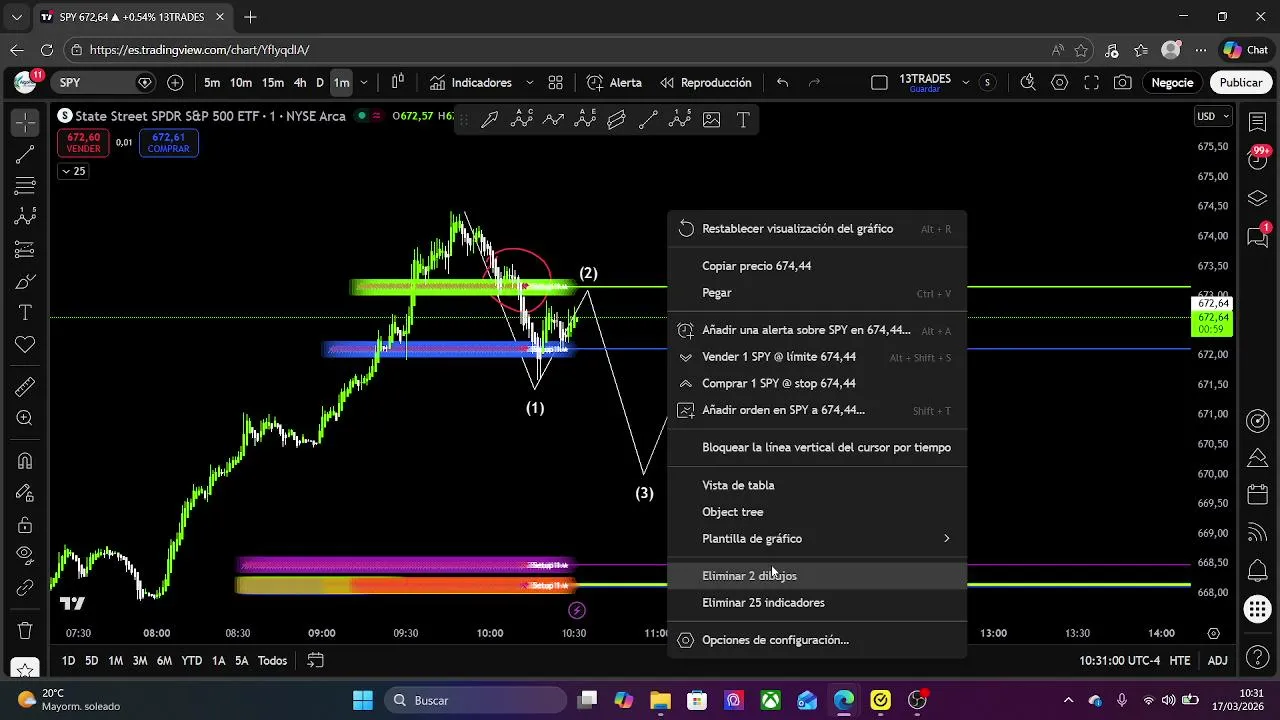The width and height of the screenshot is (1280, 720).
Task: Select the ruler measure tool
Action: pos(25,387)
